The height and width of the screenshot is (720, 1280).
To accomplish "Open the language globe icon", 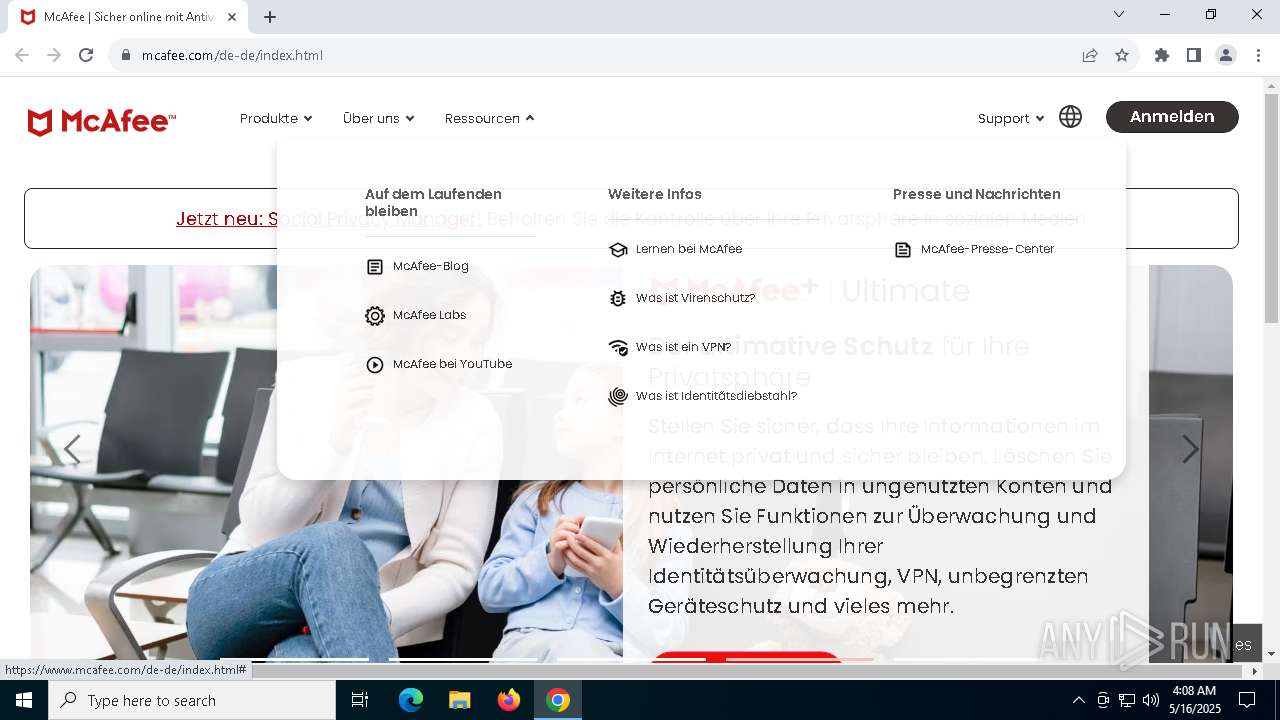I will [x=1070, y=117].
